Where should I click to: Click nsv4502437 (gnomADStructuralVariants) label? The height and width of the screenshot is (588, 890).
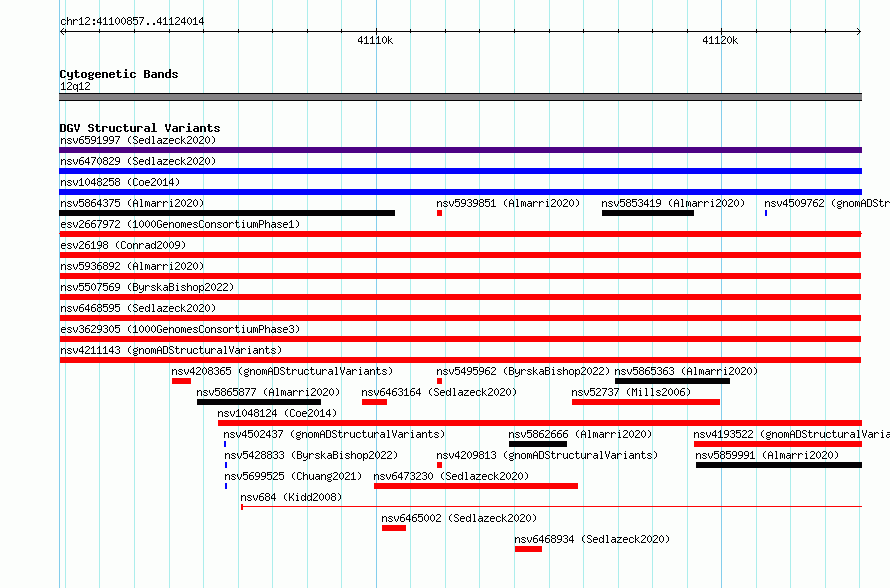pyautogui.click(x=334, y=434)
